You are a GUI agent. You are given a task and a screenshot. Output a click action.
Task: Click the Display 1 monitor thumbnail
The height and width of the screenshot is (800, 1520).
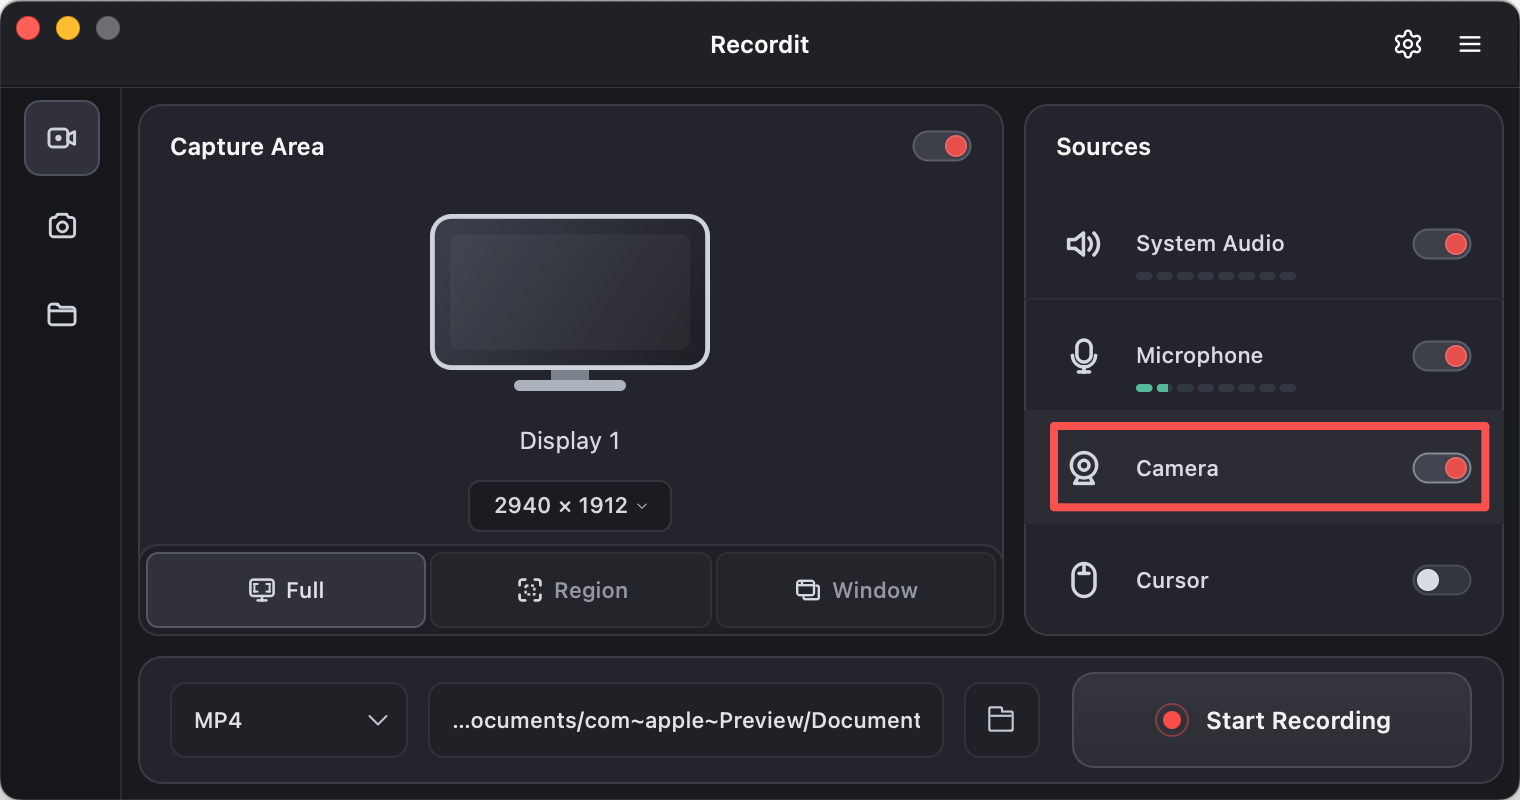pyautogui.click(x=570, y=302)
